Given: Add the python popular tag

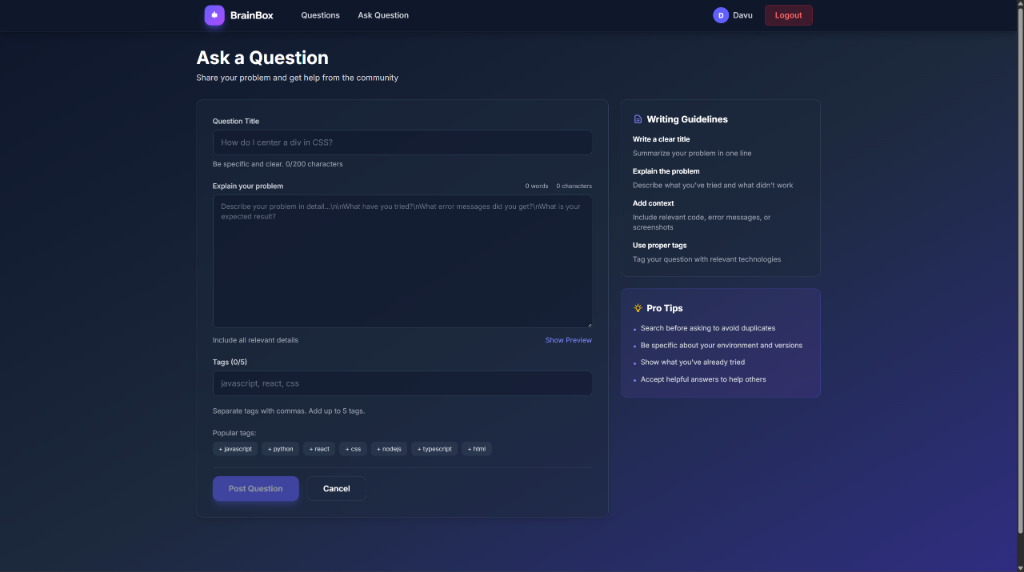Looking at the screenshot, I should [280, 449].
